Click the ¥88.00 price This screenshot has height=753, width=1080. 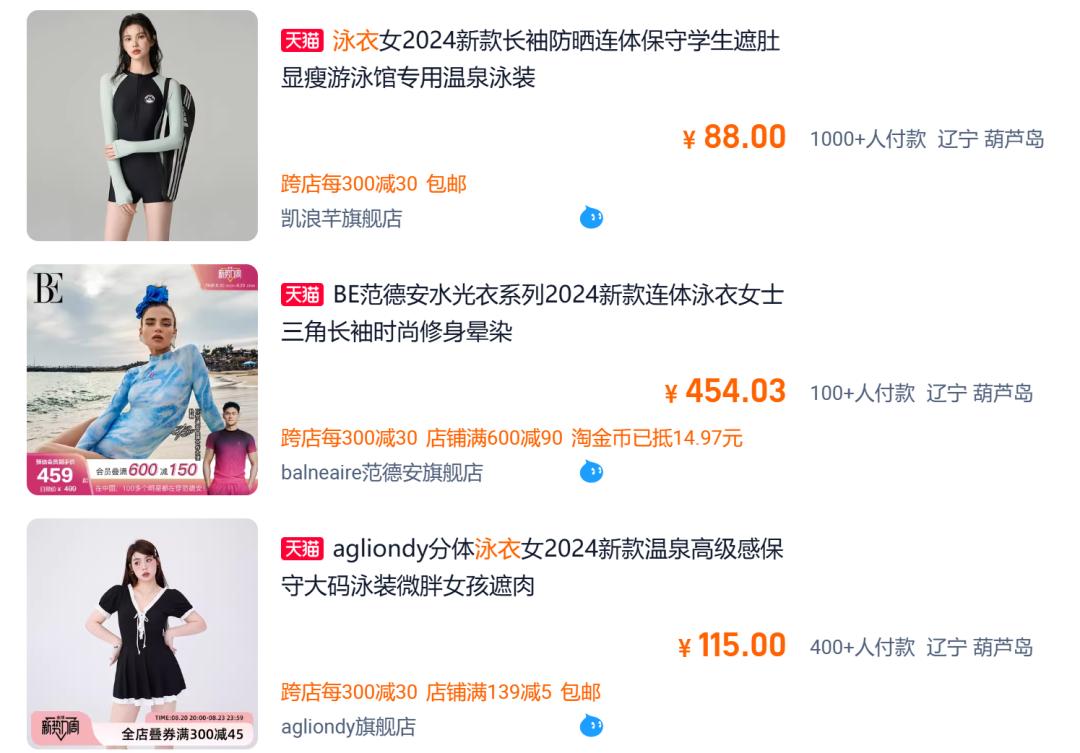point(734,137)
